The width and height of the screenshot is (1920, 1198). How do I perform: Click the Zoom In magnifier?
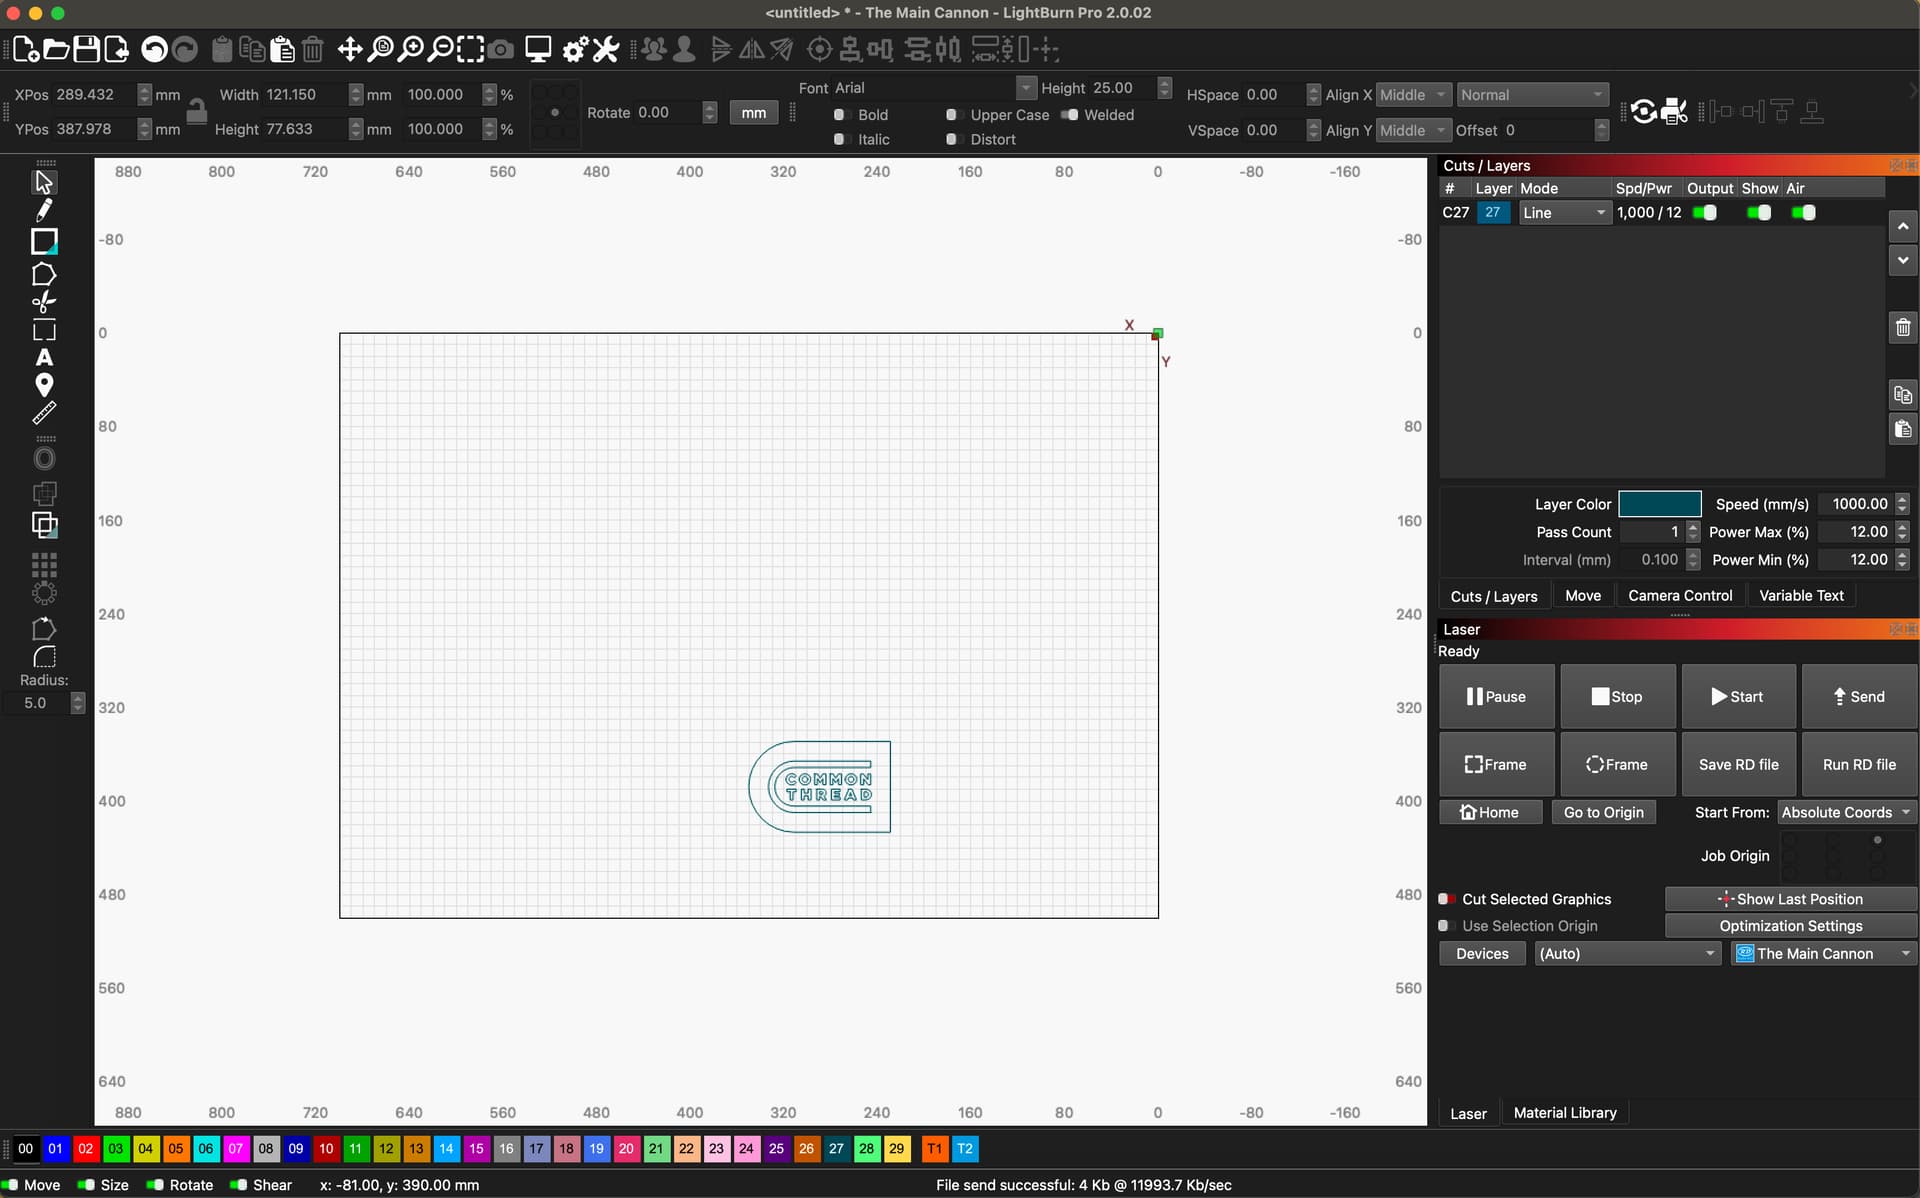[411, 49]
